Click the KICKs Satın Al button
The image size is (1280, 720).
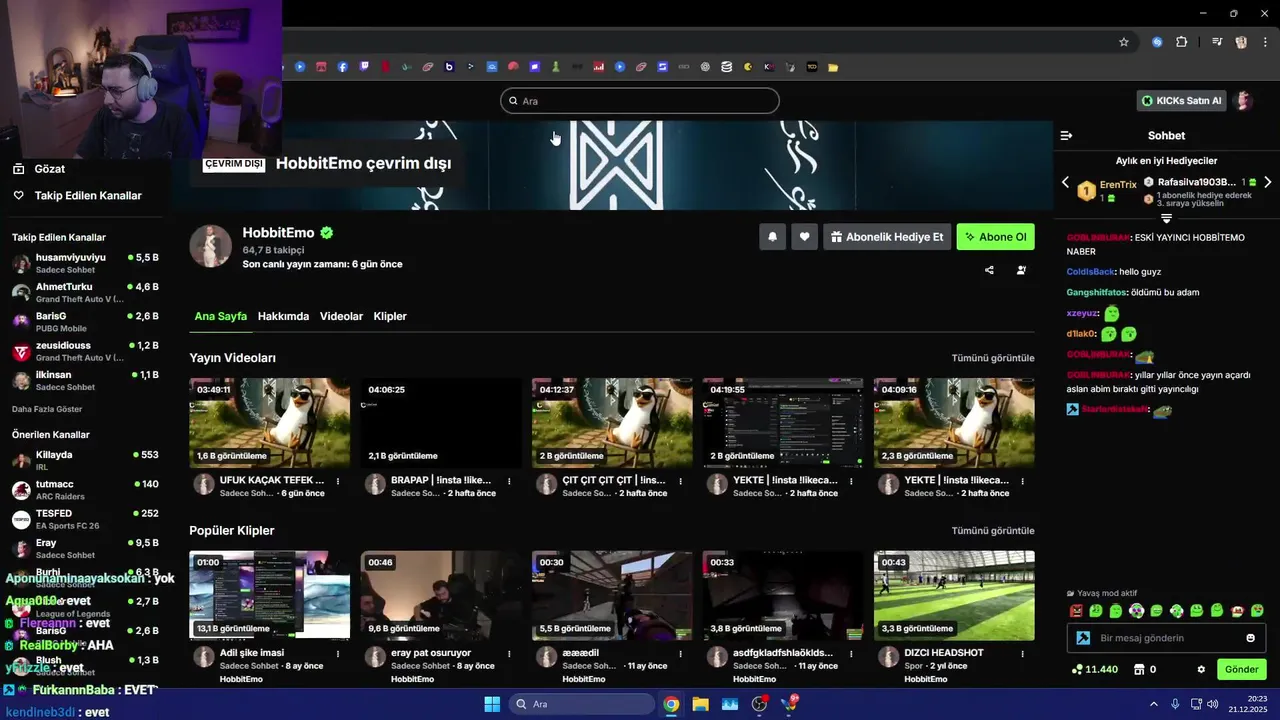coord(1182,101)
